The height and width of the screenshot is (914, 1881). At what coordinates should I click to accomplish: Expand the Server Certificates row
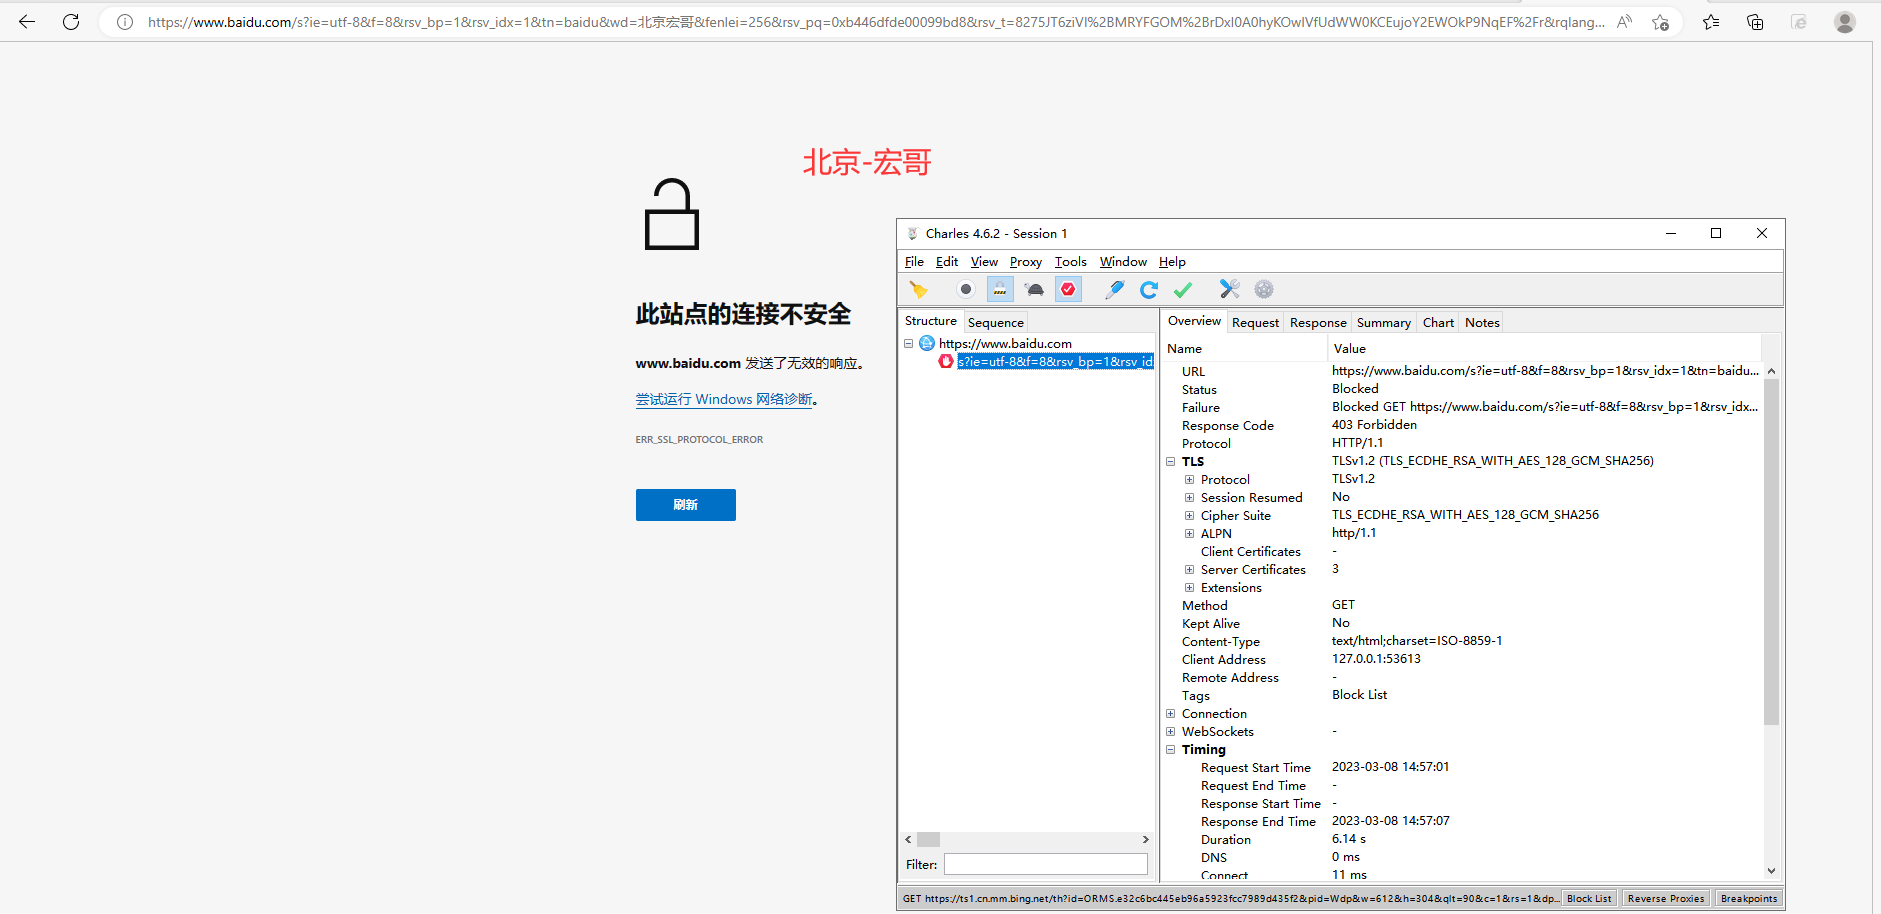pos(1190,570)
